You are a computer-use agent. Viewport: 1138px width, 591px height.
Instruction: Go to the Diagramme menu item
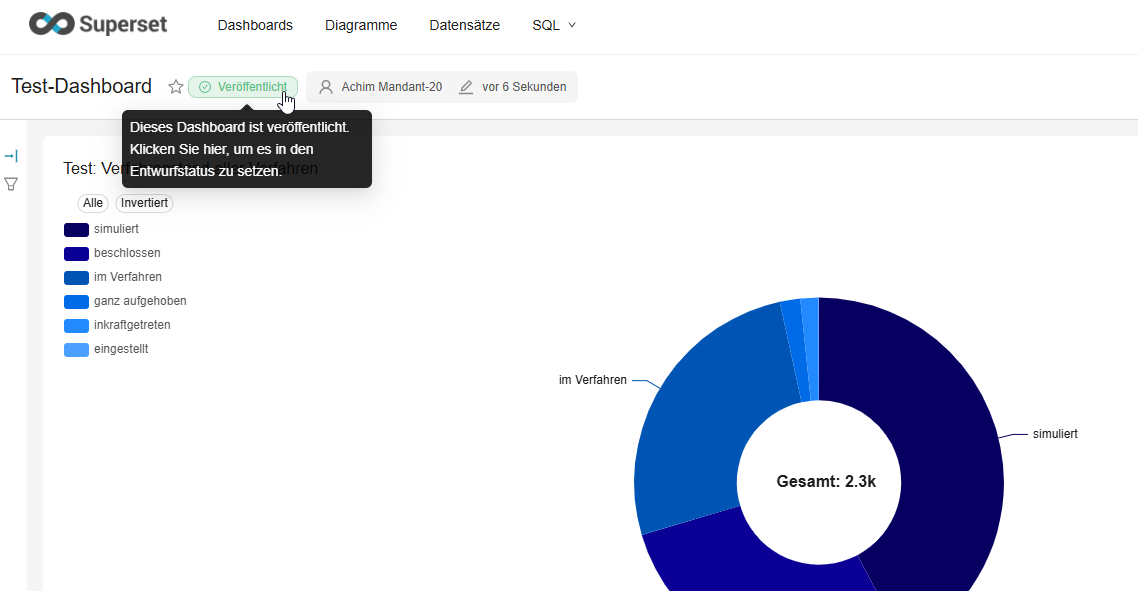point(361,25)
